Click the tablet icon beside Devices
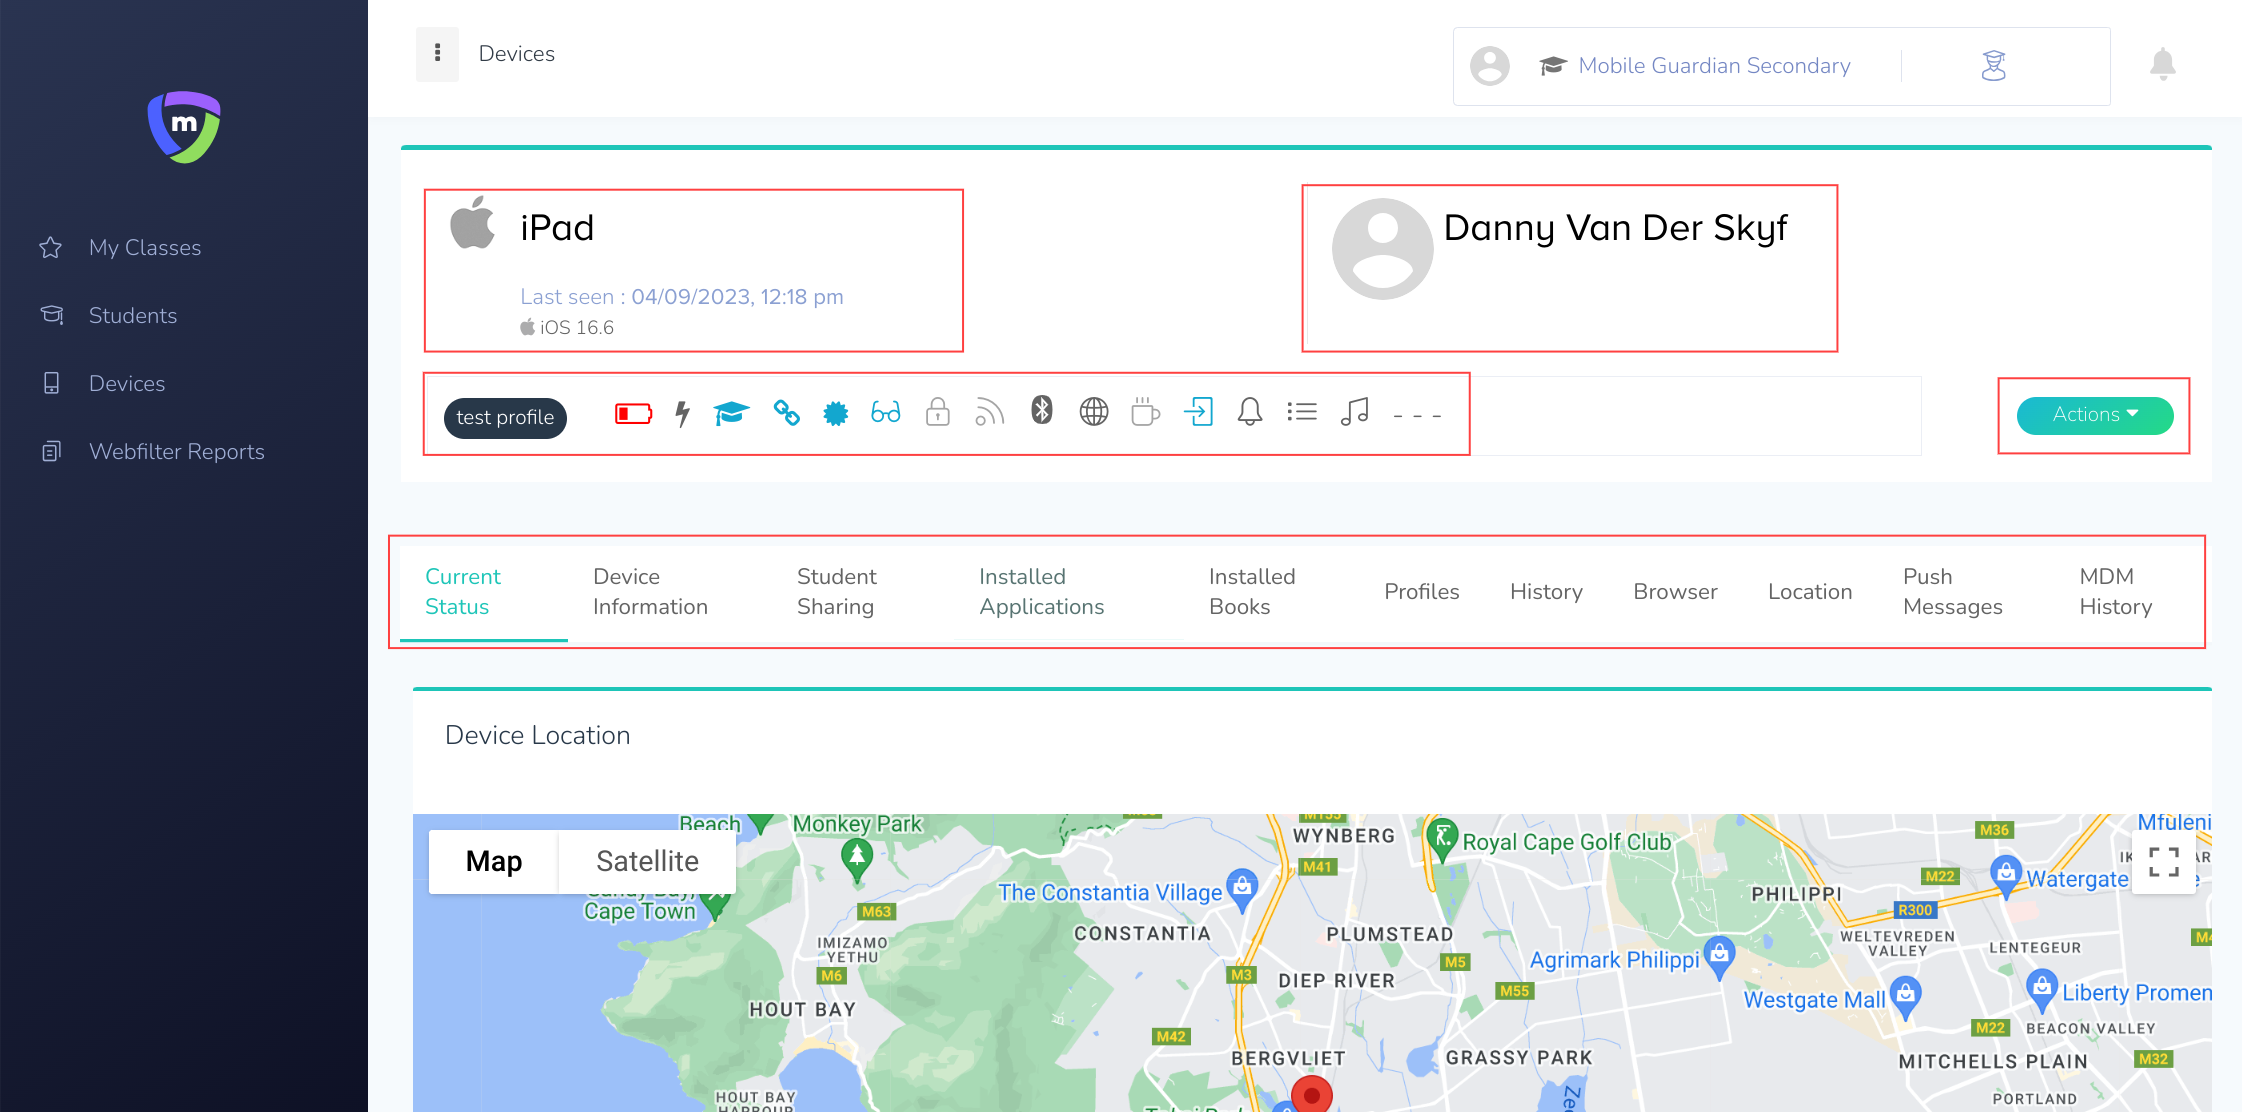Screen dimensions: 2242x1112 52,383
